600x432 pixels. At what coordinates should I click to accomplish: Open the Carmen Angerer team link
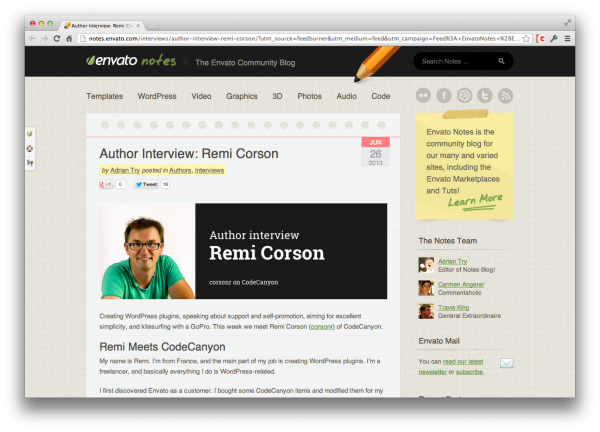(x=461, y=284)
